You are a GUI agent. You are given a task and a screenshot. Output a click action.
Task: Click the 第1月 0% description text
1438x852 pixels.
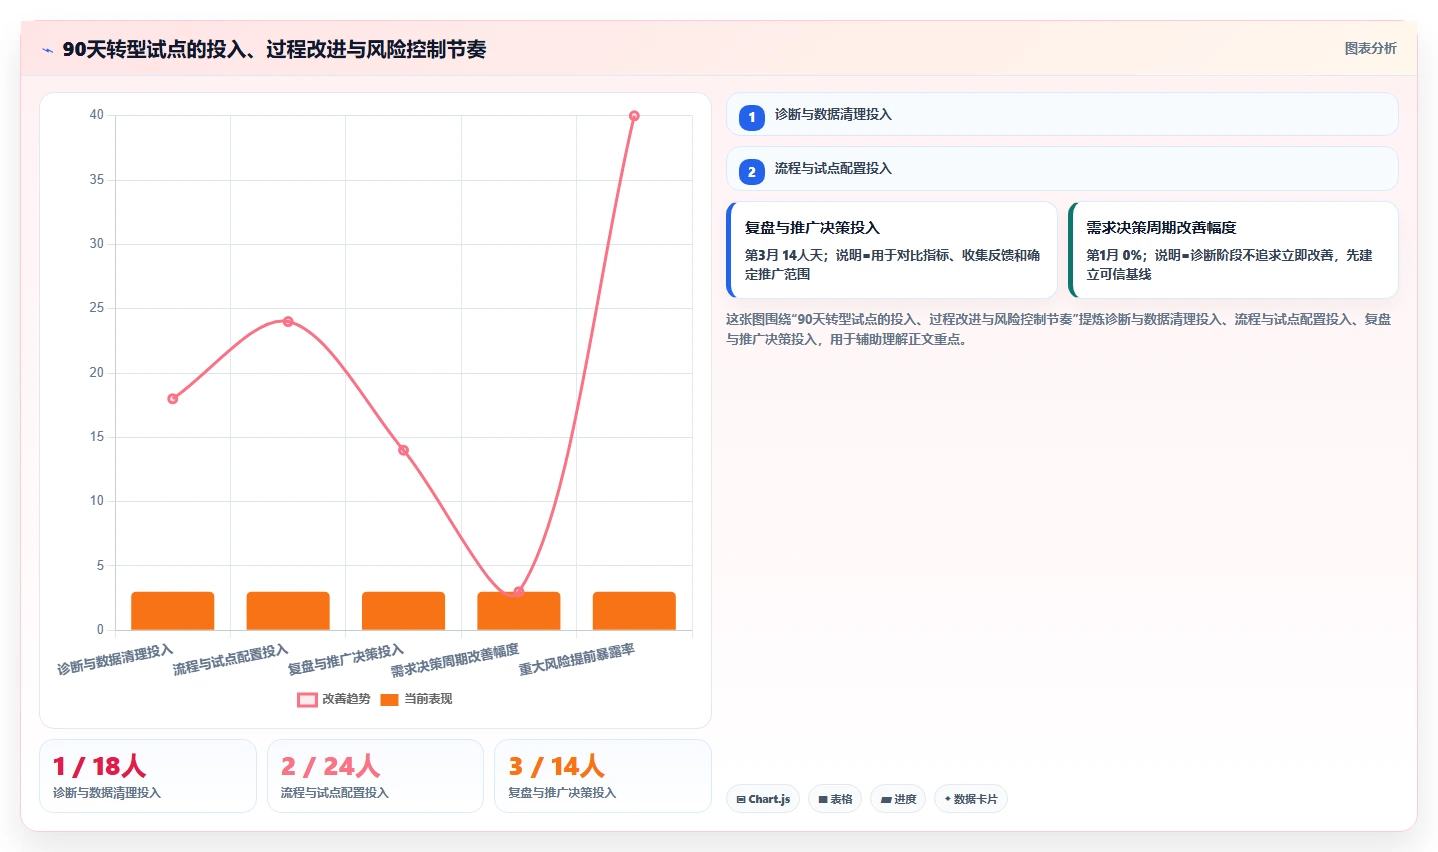click(1229, 265)
